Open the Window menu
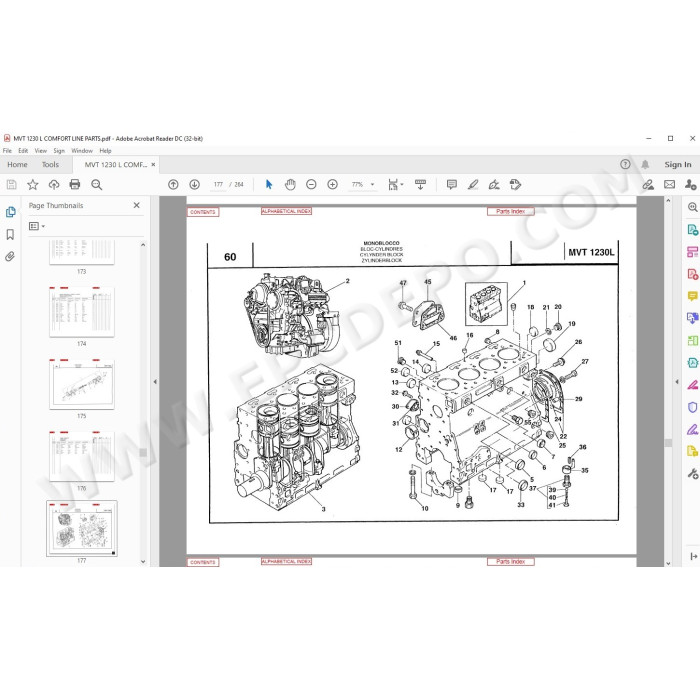Image resolution: width=700 pixels, height=700 pixels. pyautogui.click(x=82, y=151)
